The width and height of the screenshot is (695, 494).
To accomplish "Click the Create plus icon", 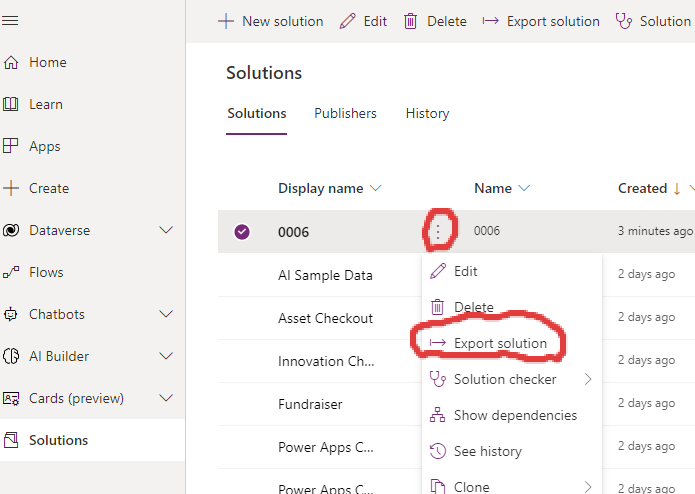I will (12, 188).
